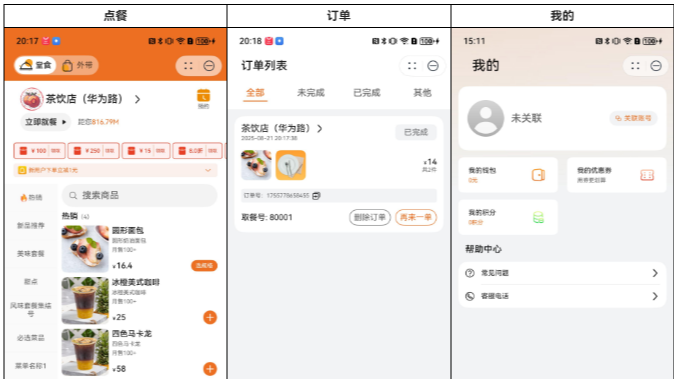674x379 pixels.
Task: Click the gray profile avatar
Action: pos(486,118)
